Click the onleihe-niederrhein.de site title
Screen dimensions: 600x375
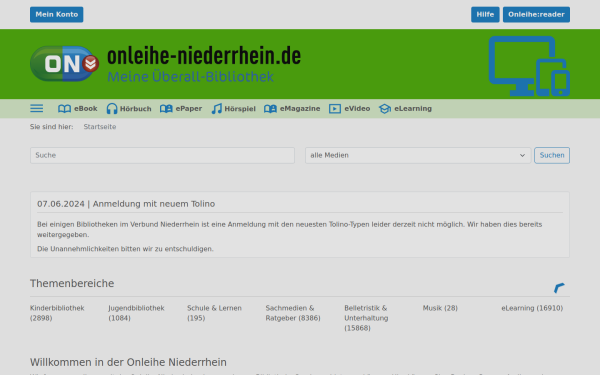click(x=204, y=56)
